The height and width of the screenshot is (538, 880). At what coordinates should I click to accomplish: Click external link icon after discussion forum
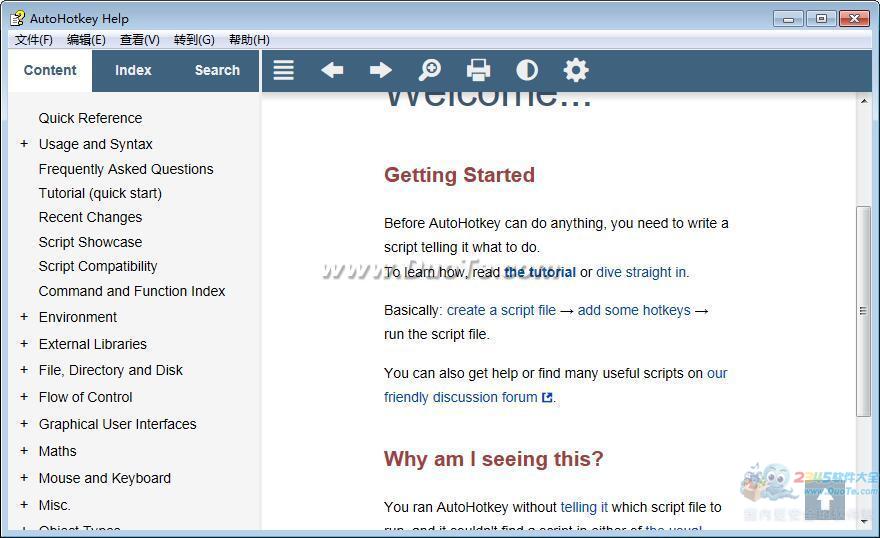pyautogui.click(x=547, y=397)
